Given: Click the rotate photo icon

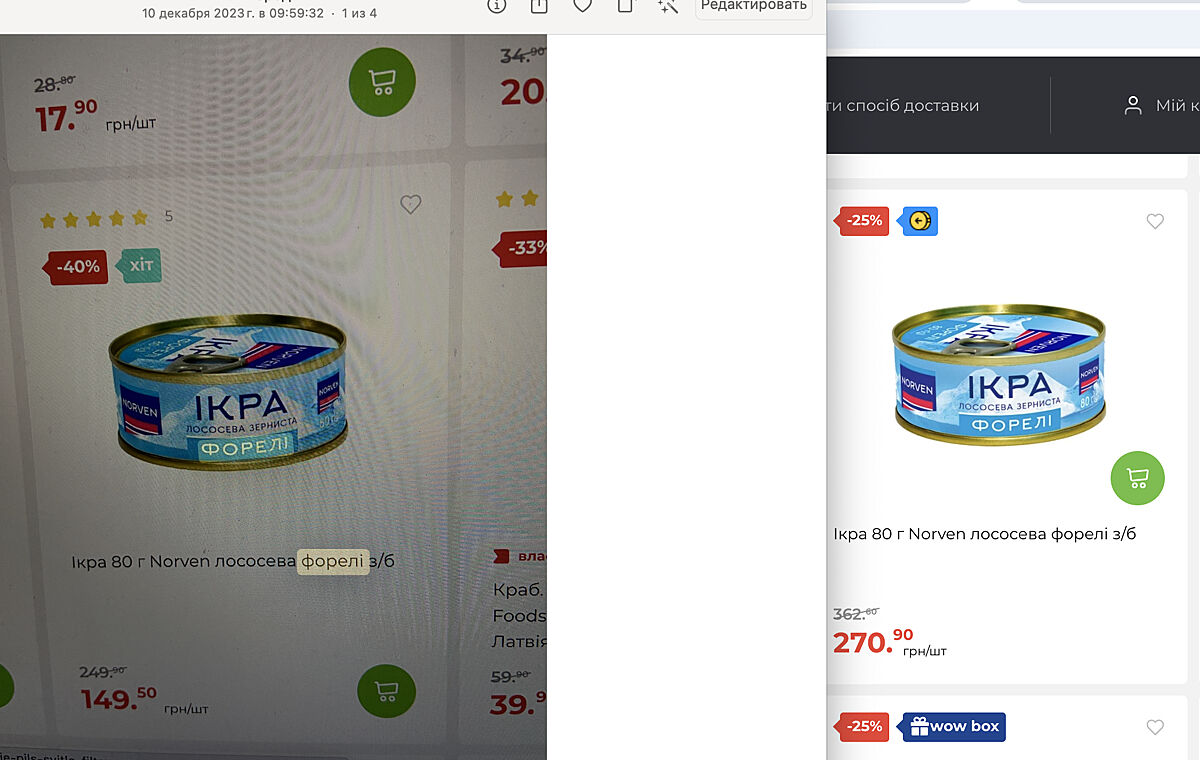Looking at the screenshot, I should tap(625, 5).
